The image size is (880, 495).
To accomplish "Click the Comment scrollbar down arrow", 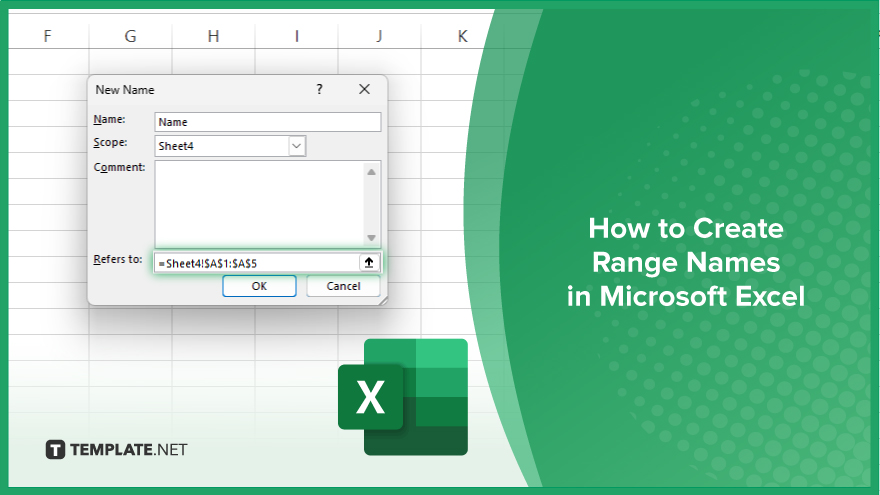I will point(372,237).
